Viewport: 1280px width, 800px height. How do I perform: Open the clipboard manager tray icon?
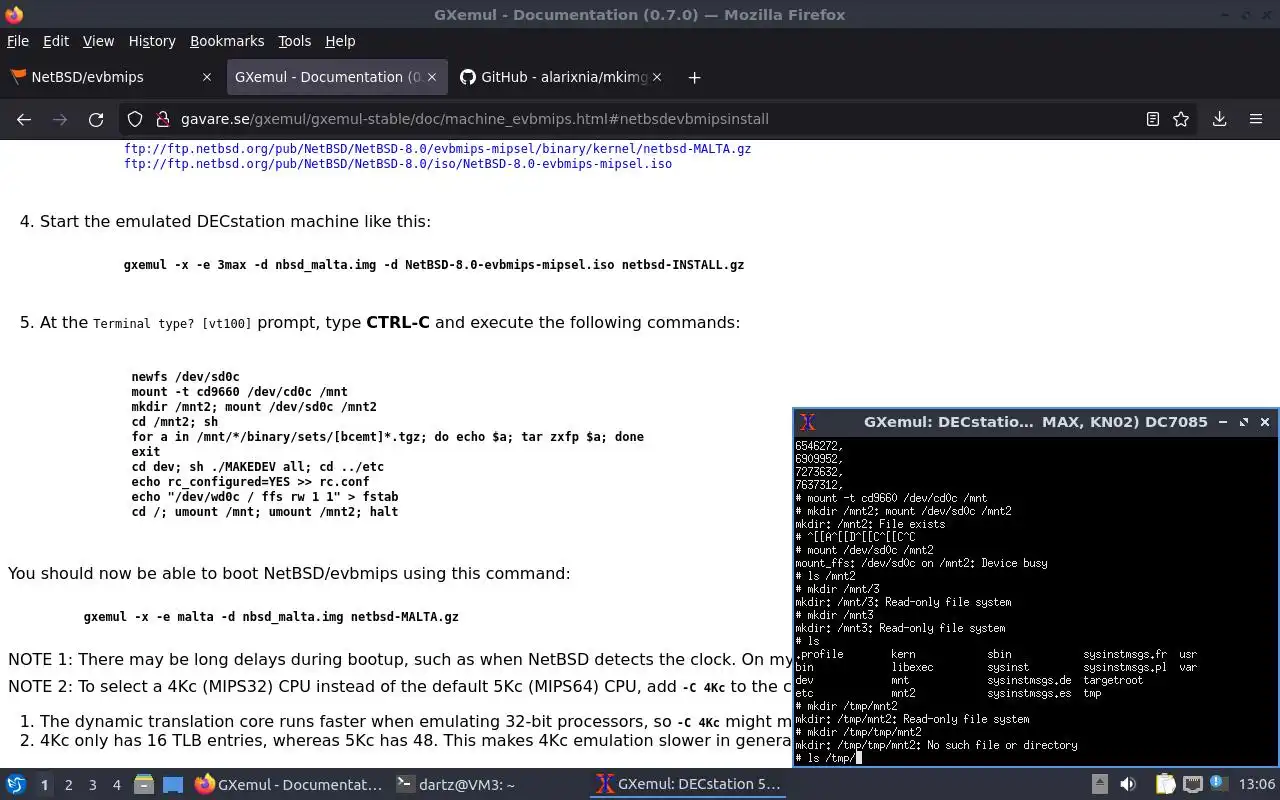coord(1165,784)
